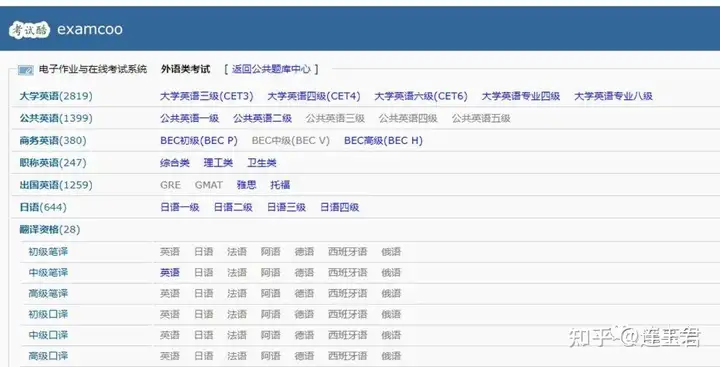Click 日语 in the 初级笔译 row

203,251
